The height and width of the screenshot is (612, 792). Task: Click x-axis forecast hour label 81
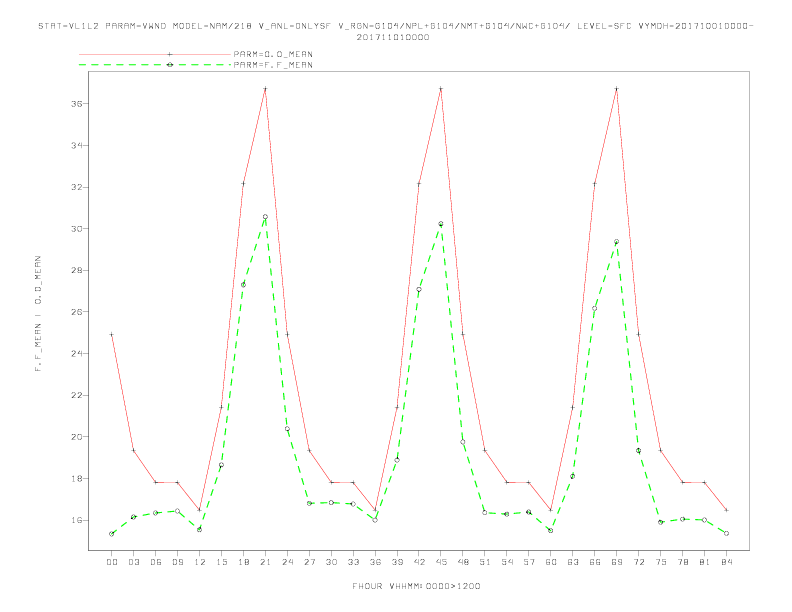point(705,562)
